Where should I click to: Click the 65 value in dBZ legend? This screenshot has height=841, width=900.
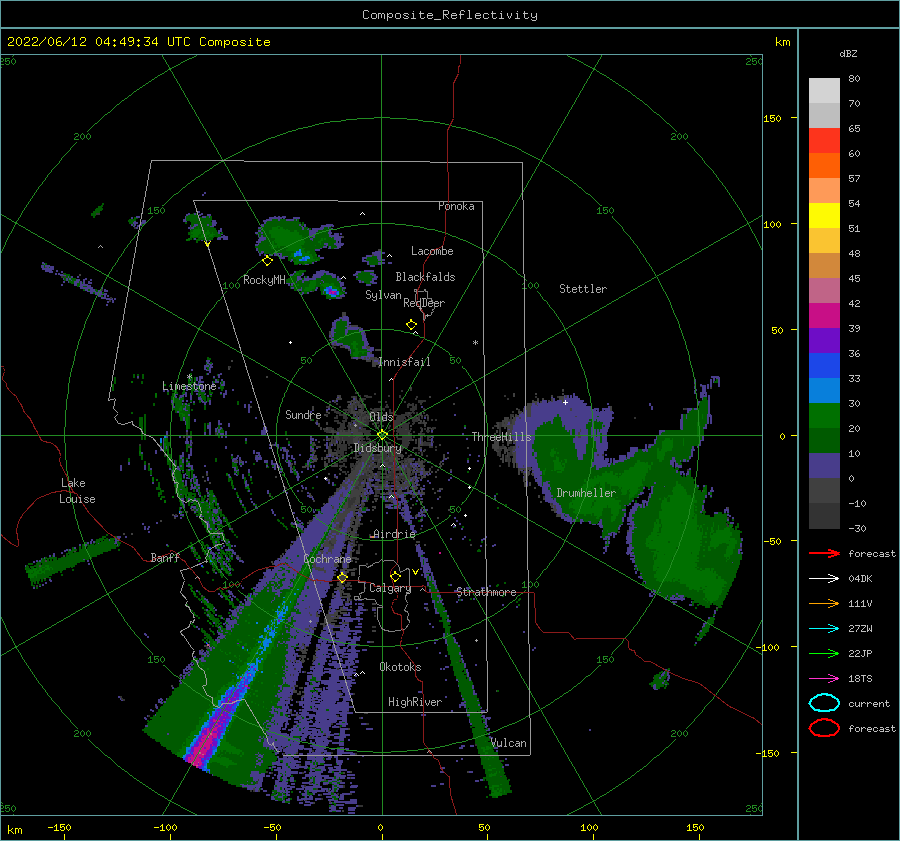click(854, 129)
